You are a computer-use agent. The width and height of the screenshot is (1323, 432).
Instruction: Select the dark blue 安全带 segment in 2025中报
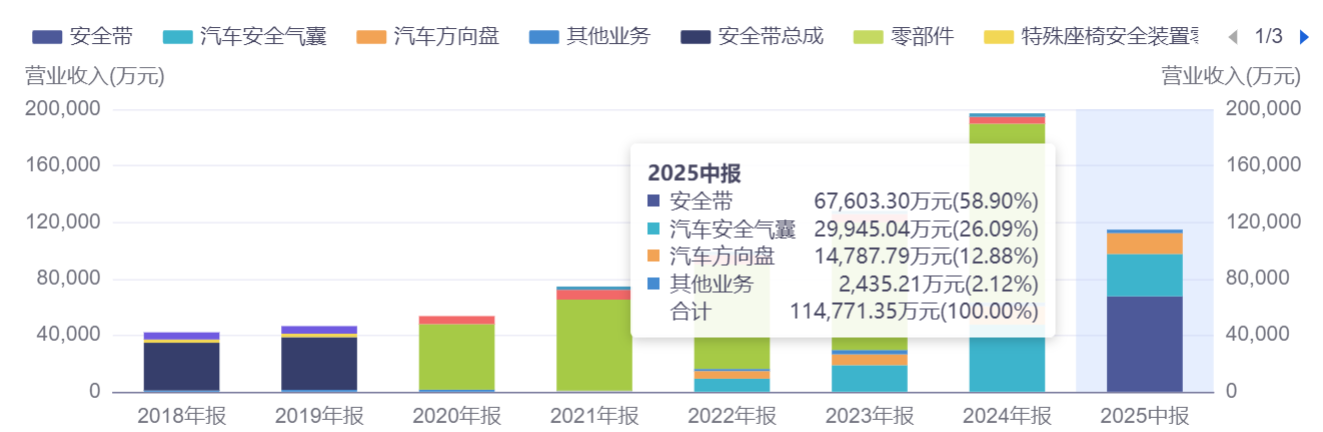click(1144, 343)
